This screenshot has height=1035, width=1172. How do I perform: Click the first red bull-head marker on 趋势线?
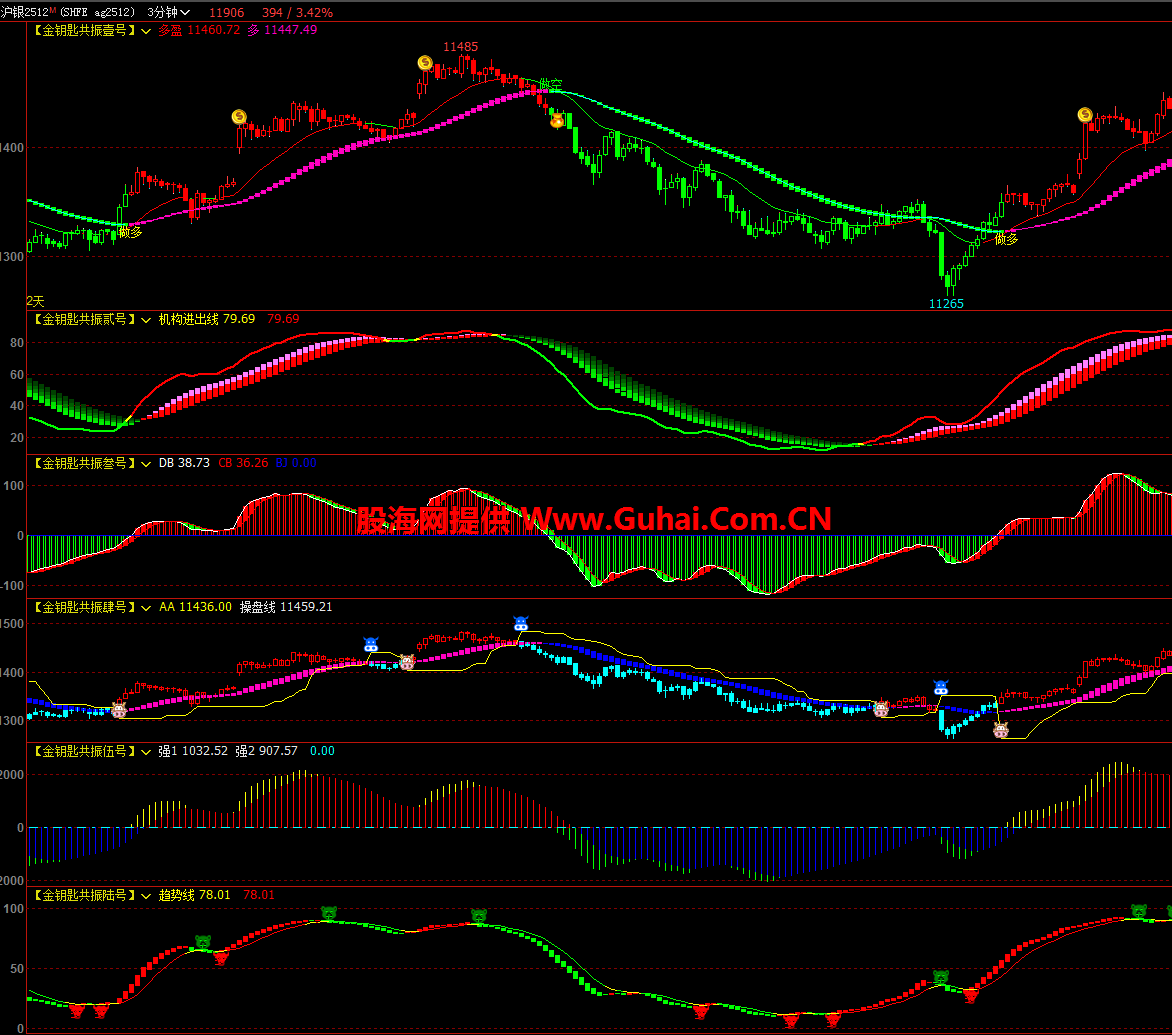[77, 1011]
